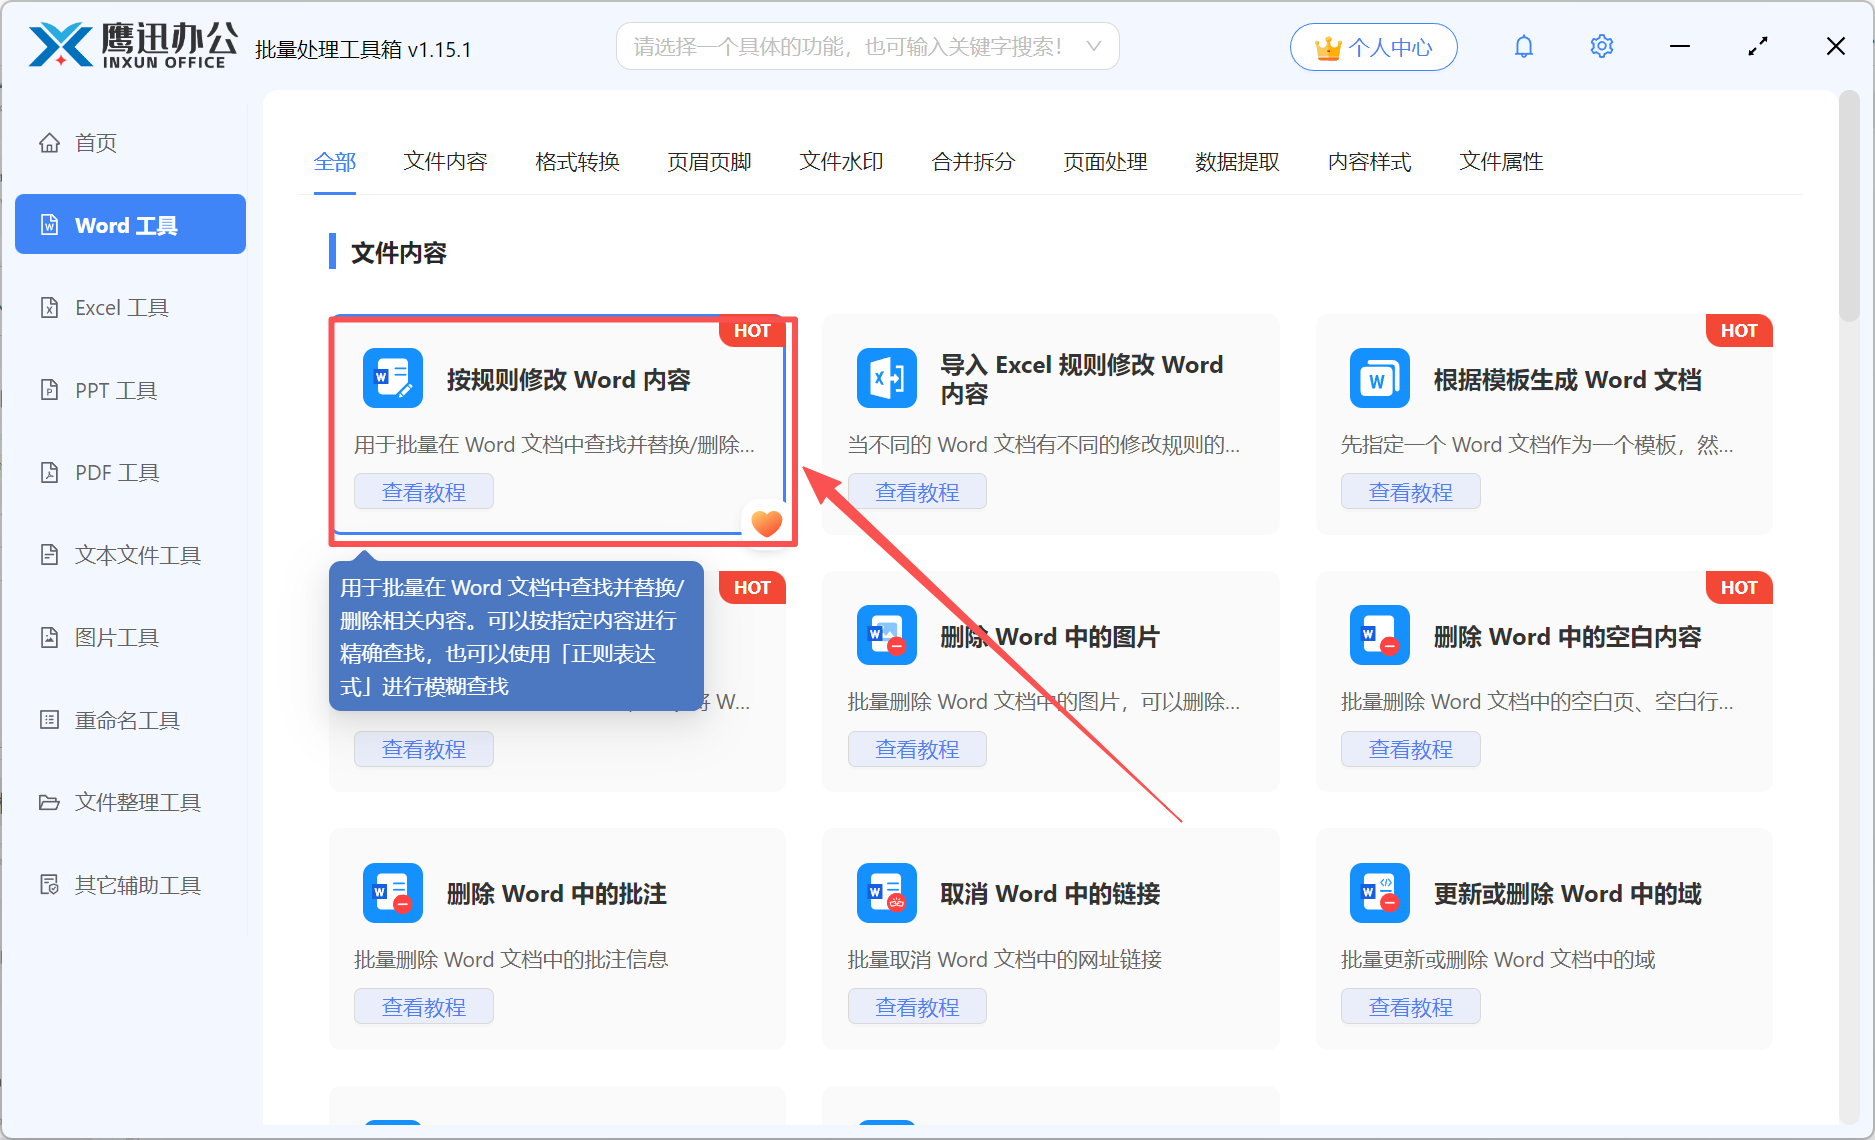The image size is (1875, 1140).
Task: Open PDF 工具 in the sidebar
Action: coord(130,473)
